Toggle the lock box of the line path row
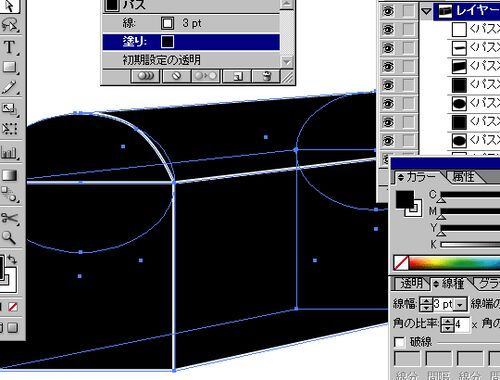This screenshot has width=500, height=380. [408, 48]
